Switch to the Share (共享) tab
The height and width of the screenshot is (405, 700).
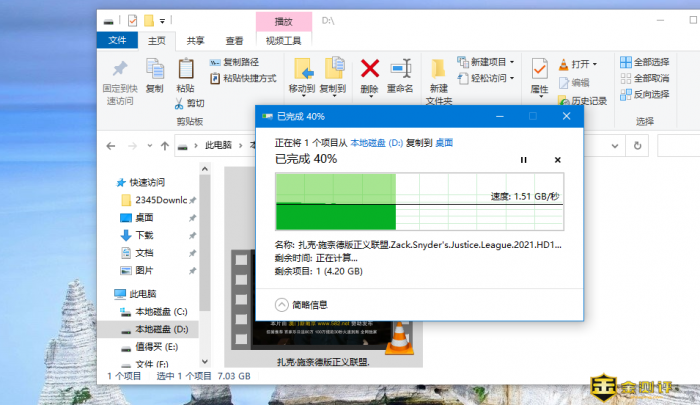click(195, 40)
